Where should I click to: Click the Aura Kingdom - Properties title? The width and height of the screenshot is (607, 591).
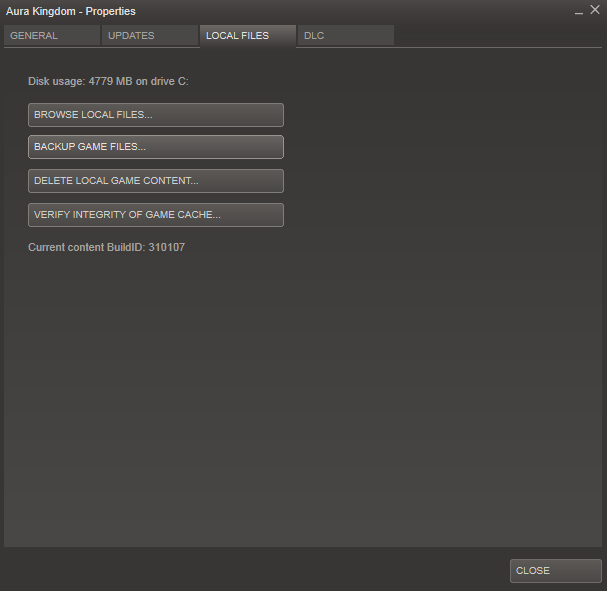(x=71, y=12)
